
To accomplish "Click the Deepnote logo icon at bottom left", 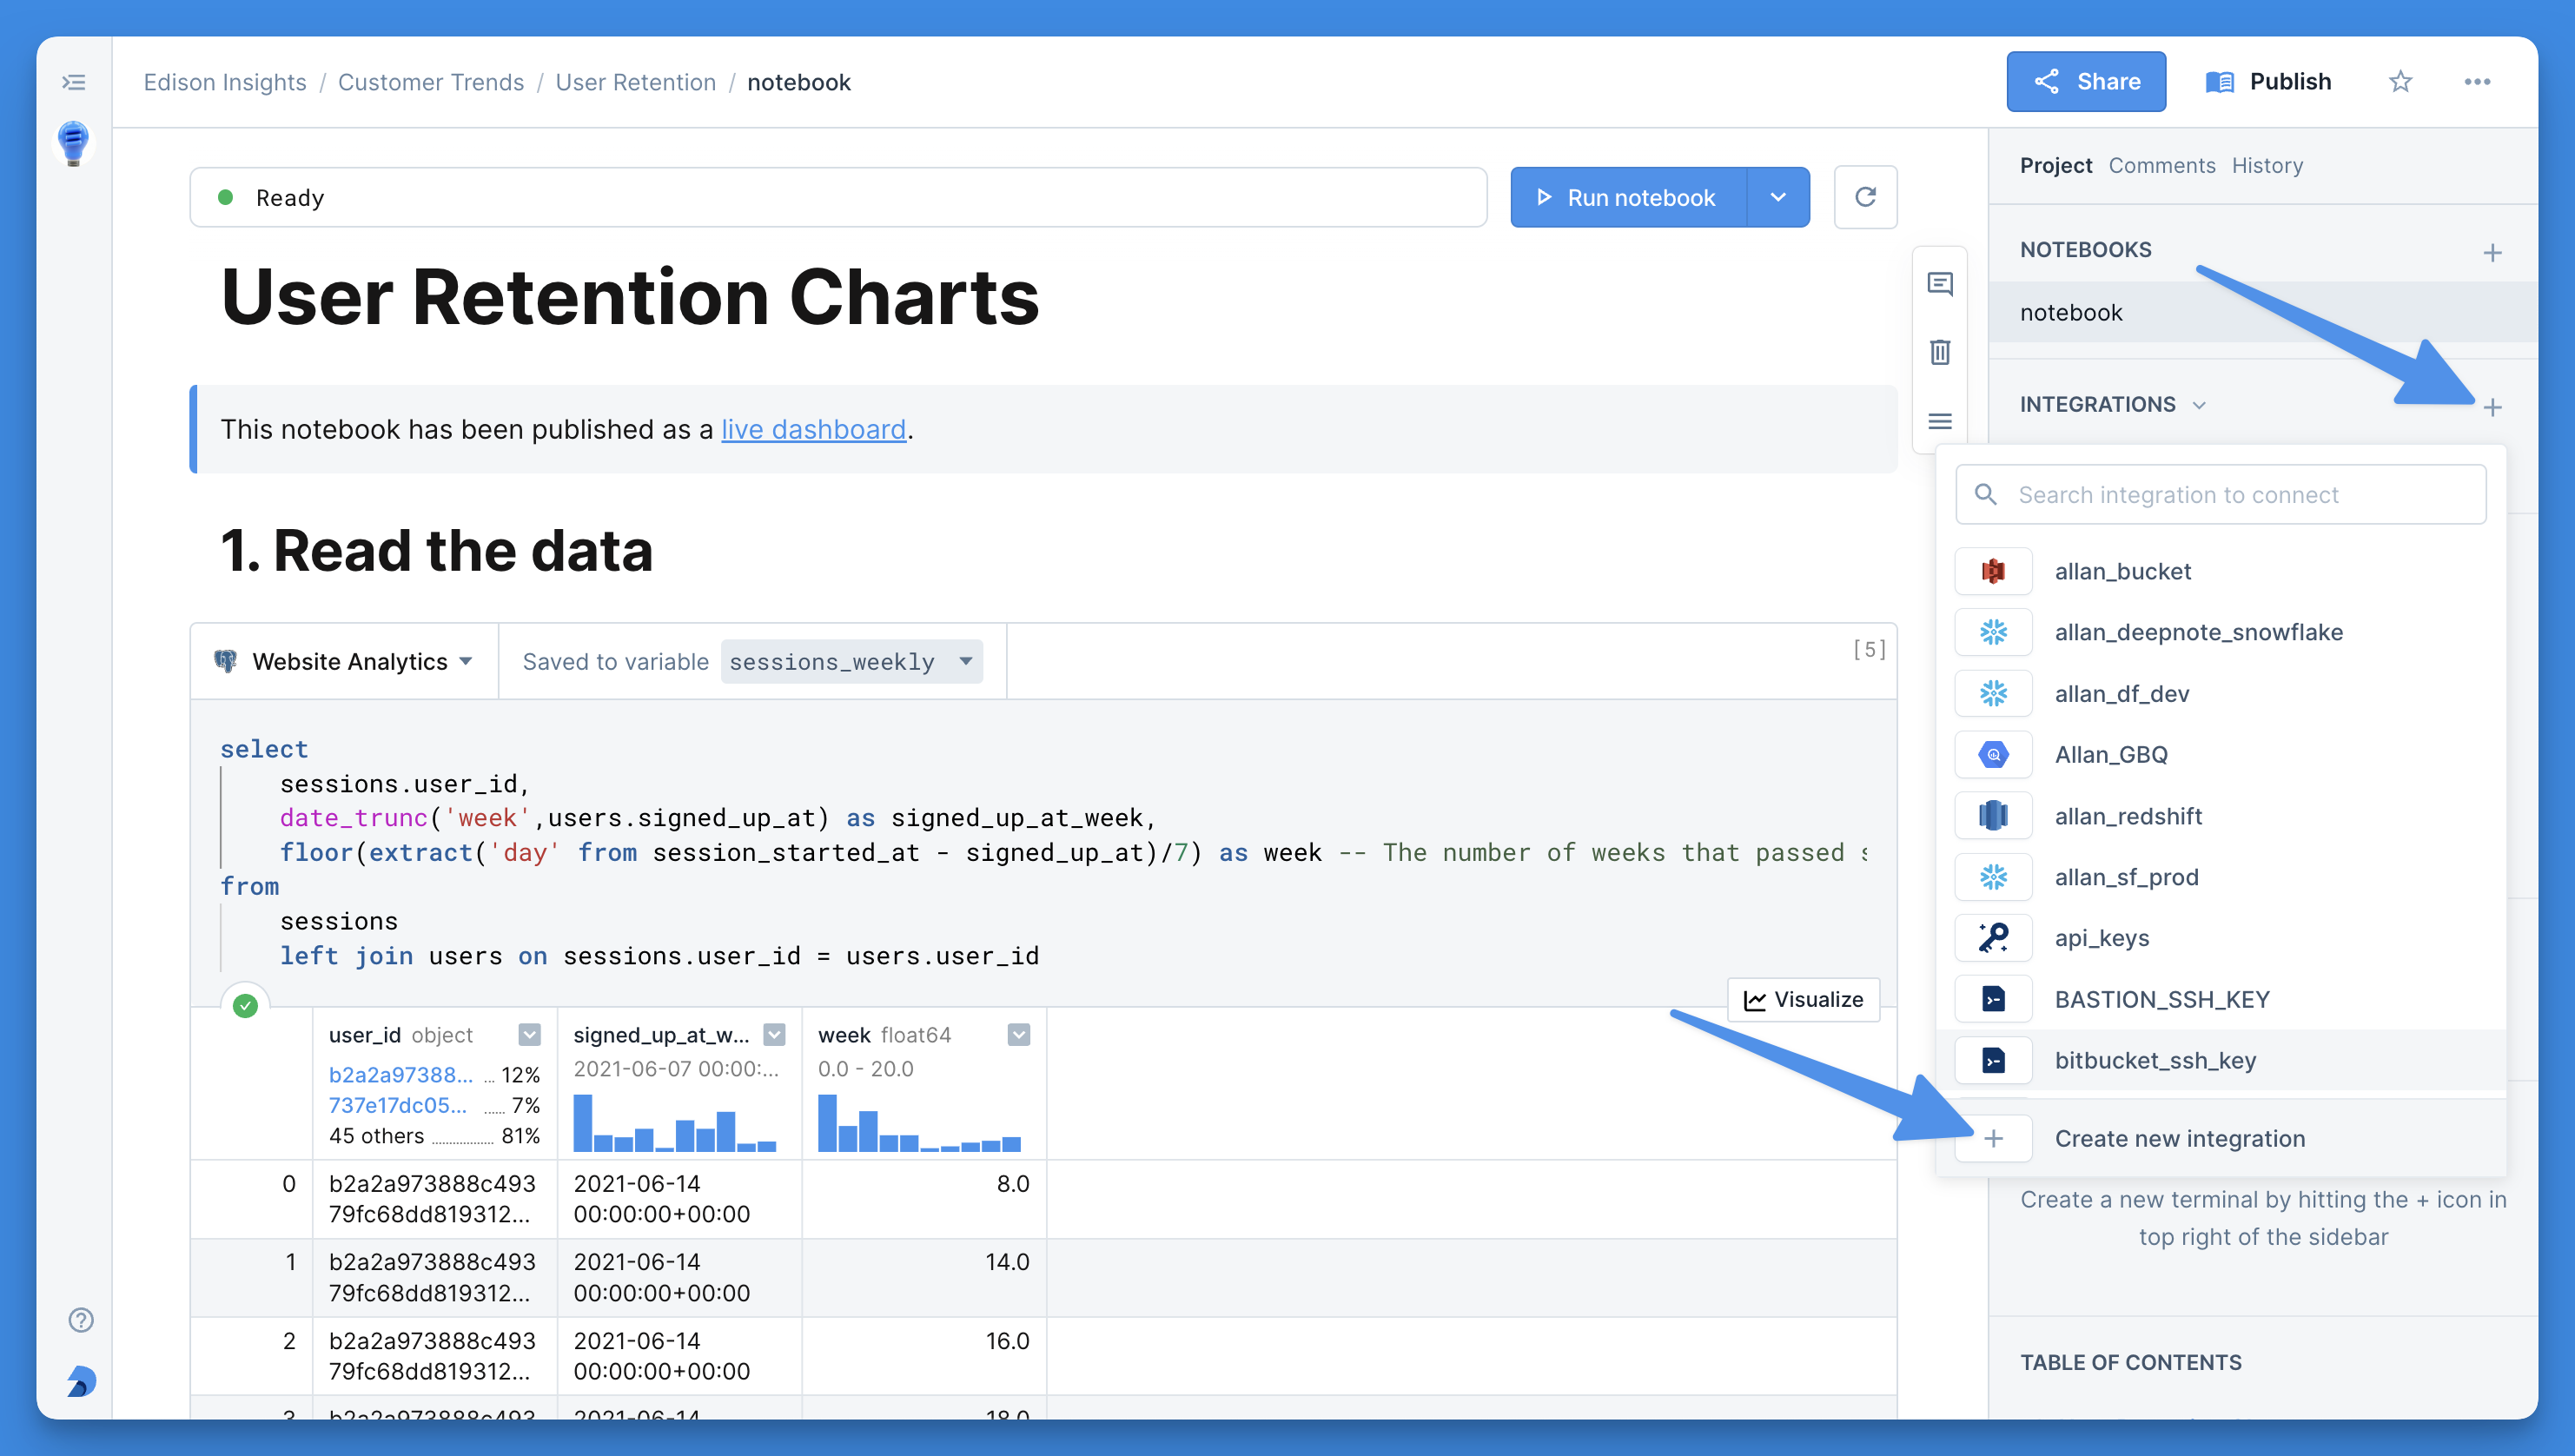I will 81,1381.
